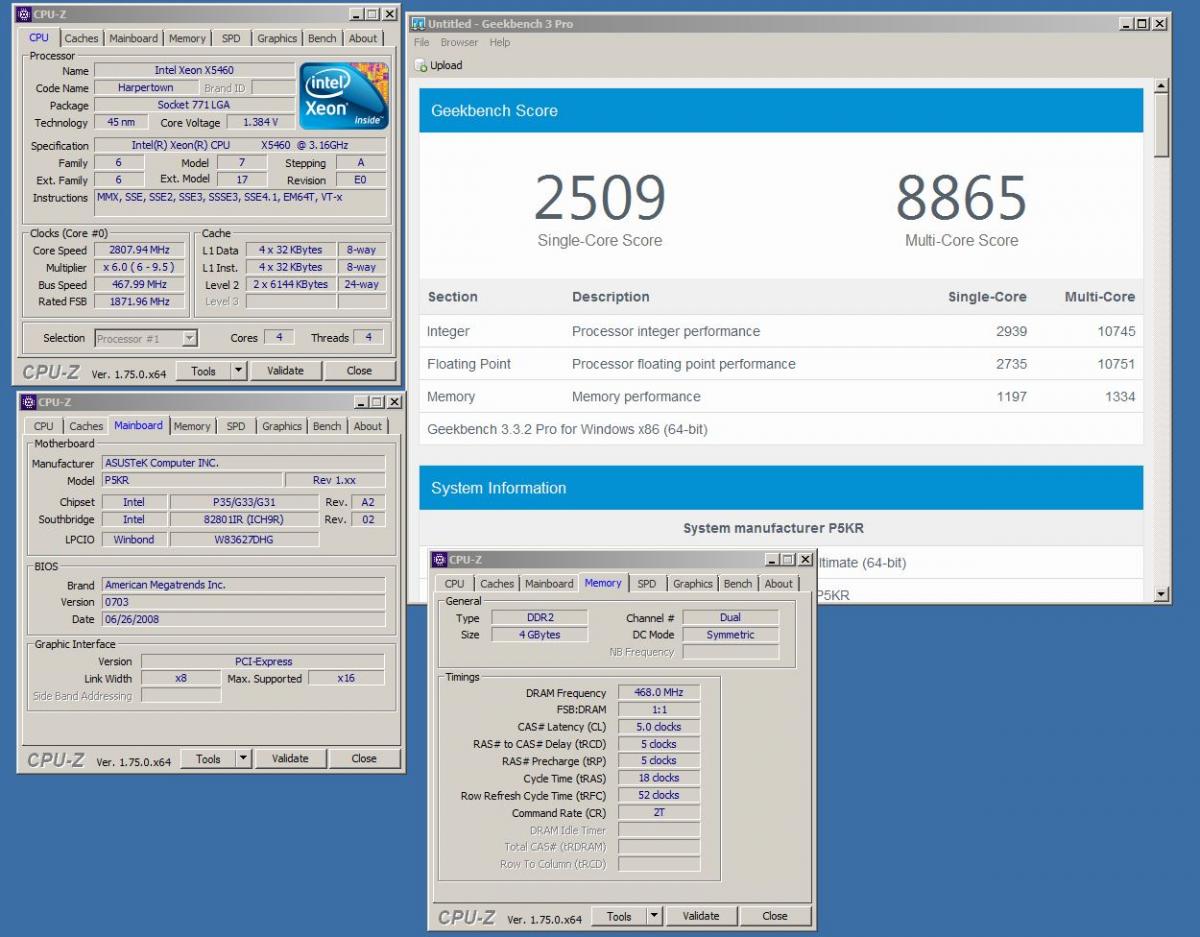Image resolution: width=1200 pixels, height=937 pixels.
Task: Click the Memory Type field DDR2
Action: 539,618
